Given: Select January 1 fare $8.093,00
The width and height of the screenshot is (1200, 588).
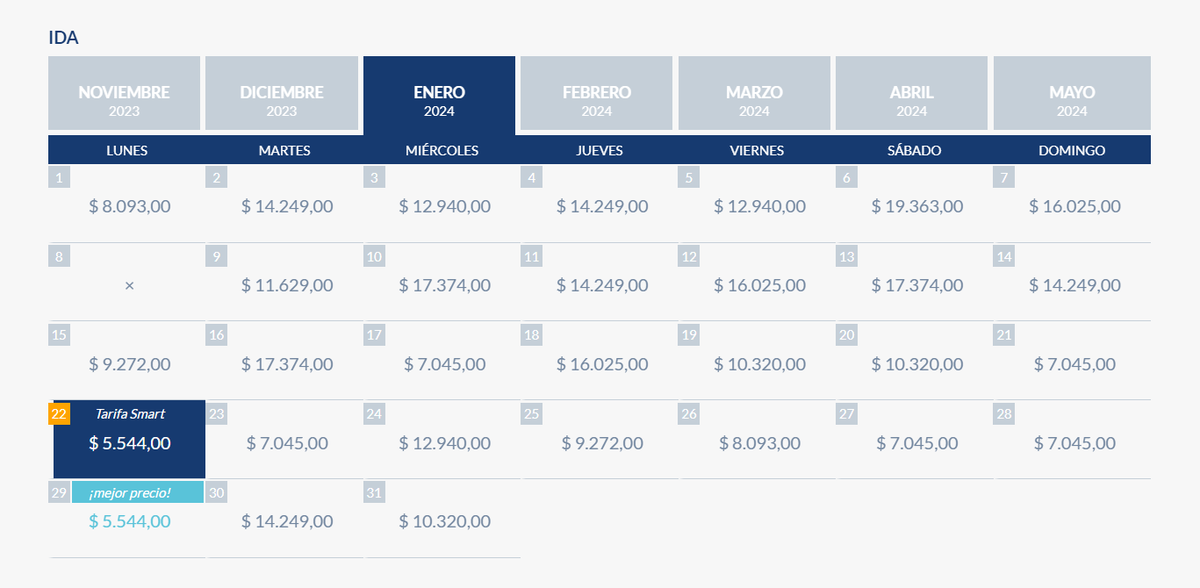Looking at the screenshot, I should point(129,207).
